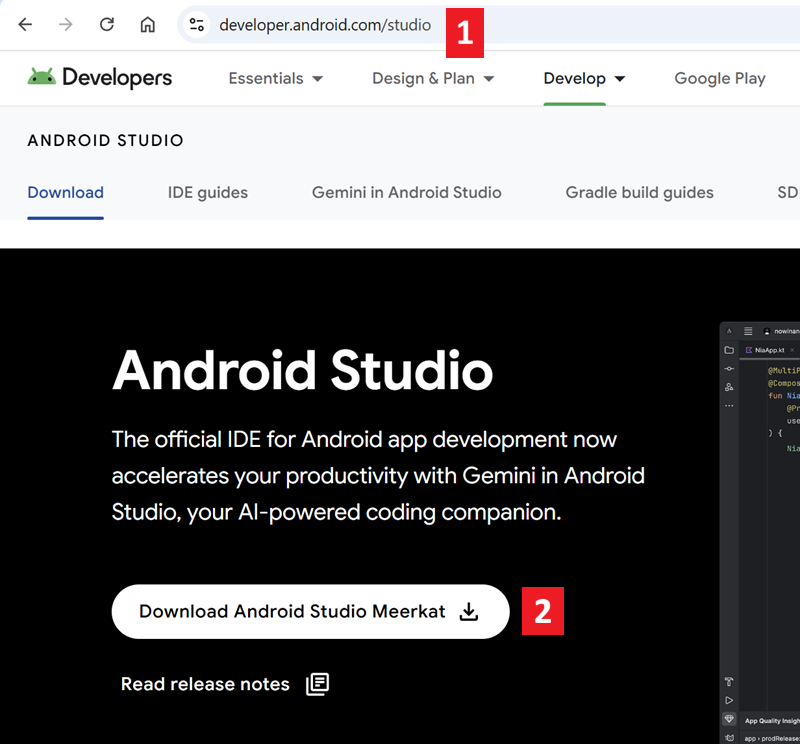Switch to the IDE guides tab
Screen dimensions: 800x744
208,192
